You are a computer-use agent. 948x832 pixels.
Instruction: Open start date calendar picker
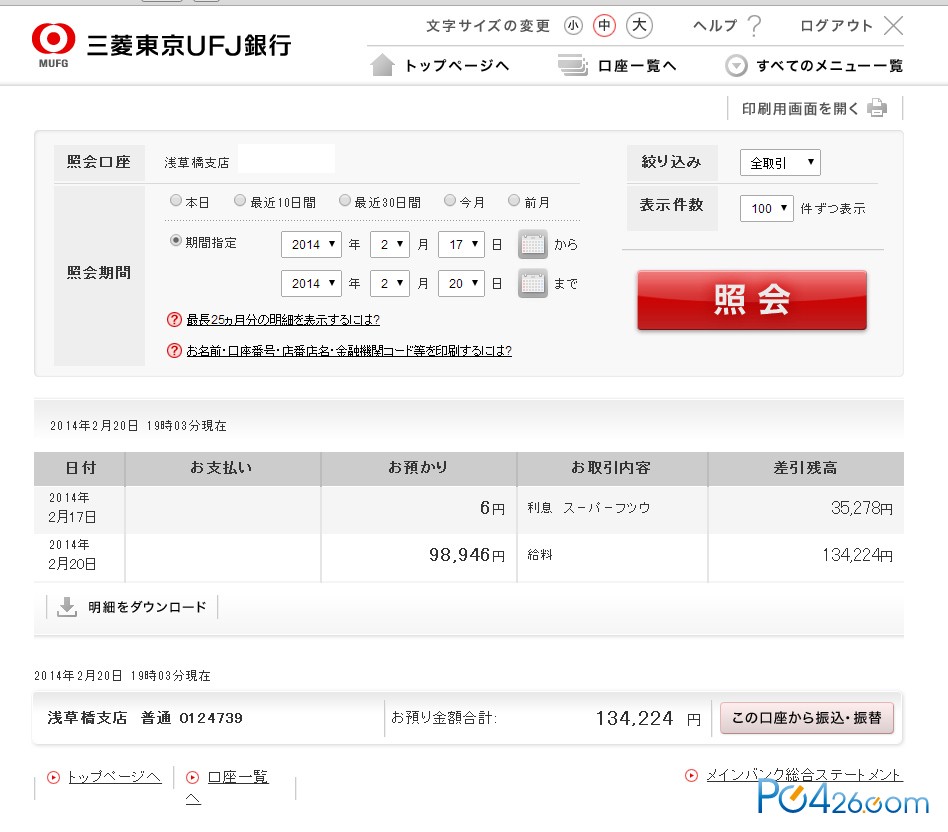point(533,244)
